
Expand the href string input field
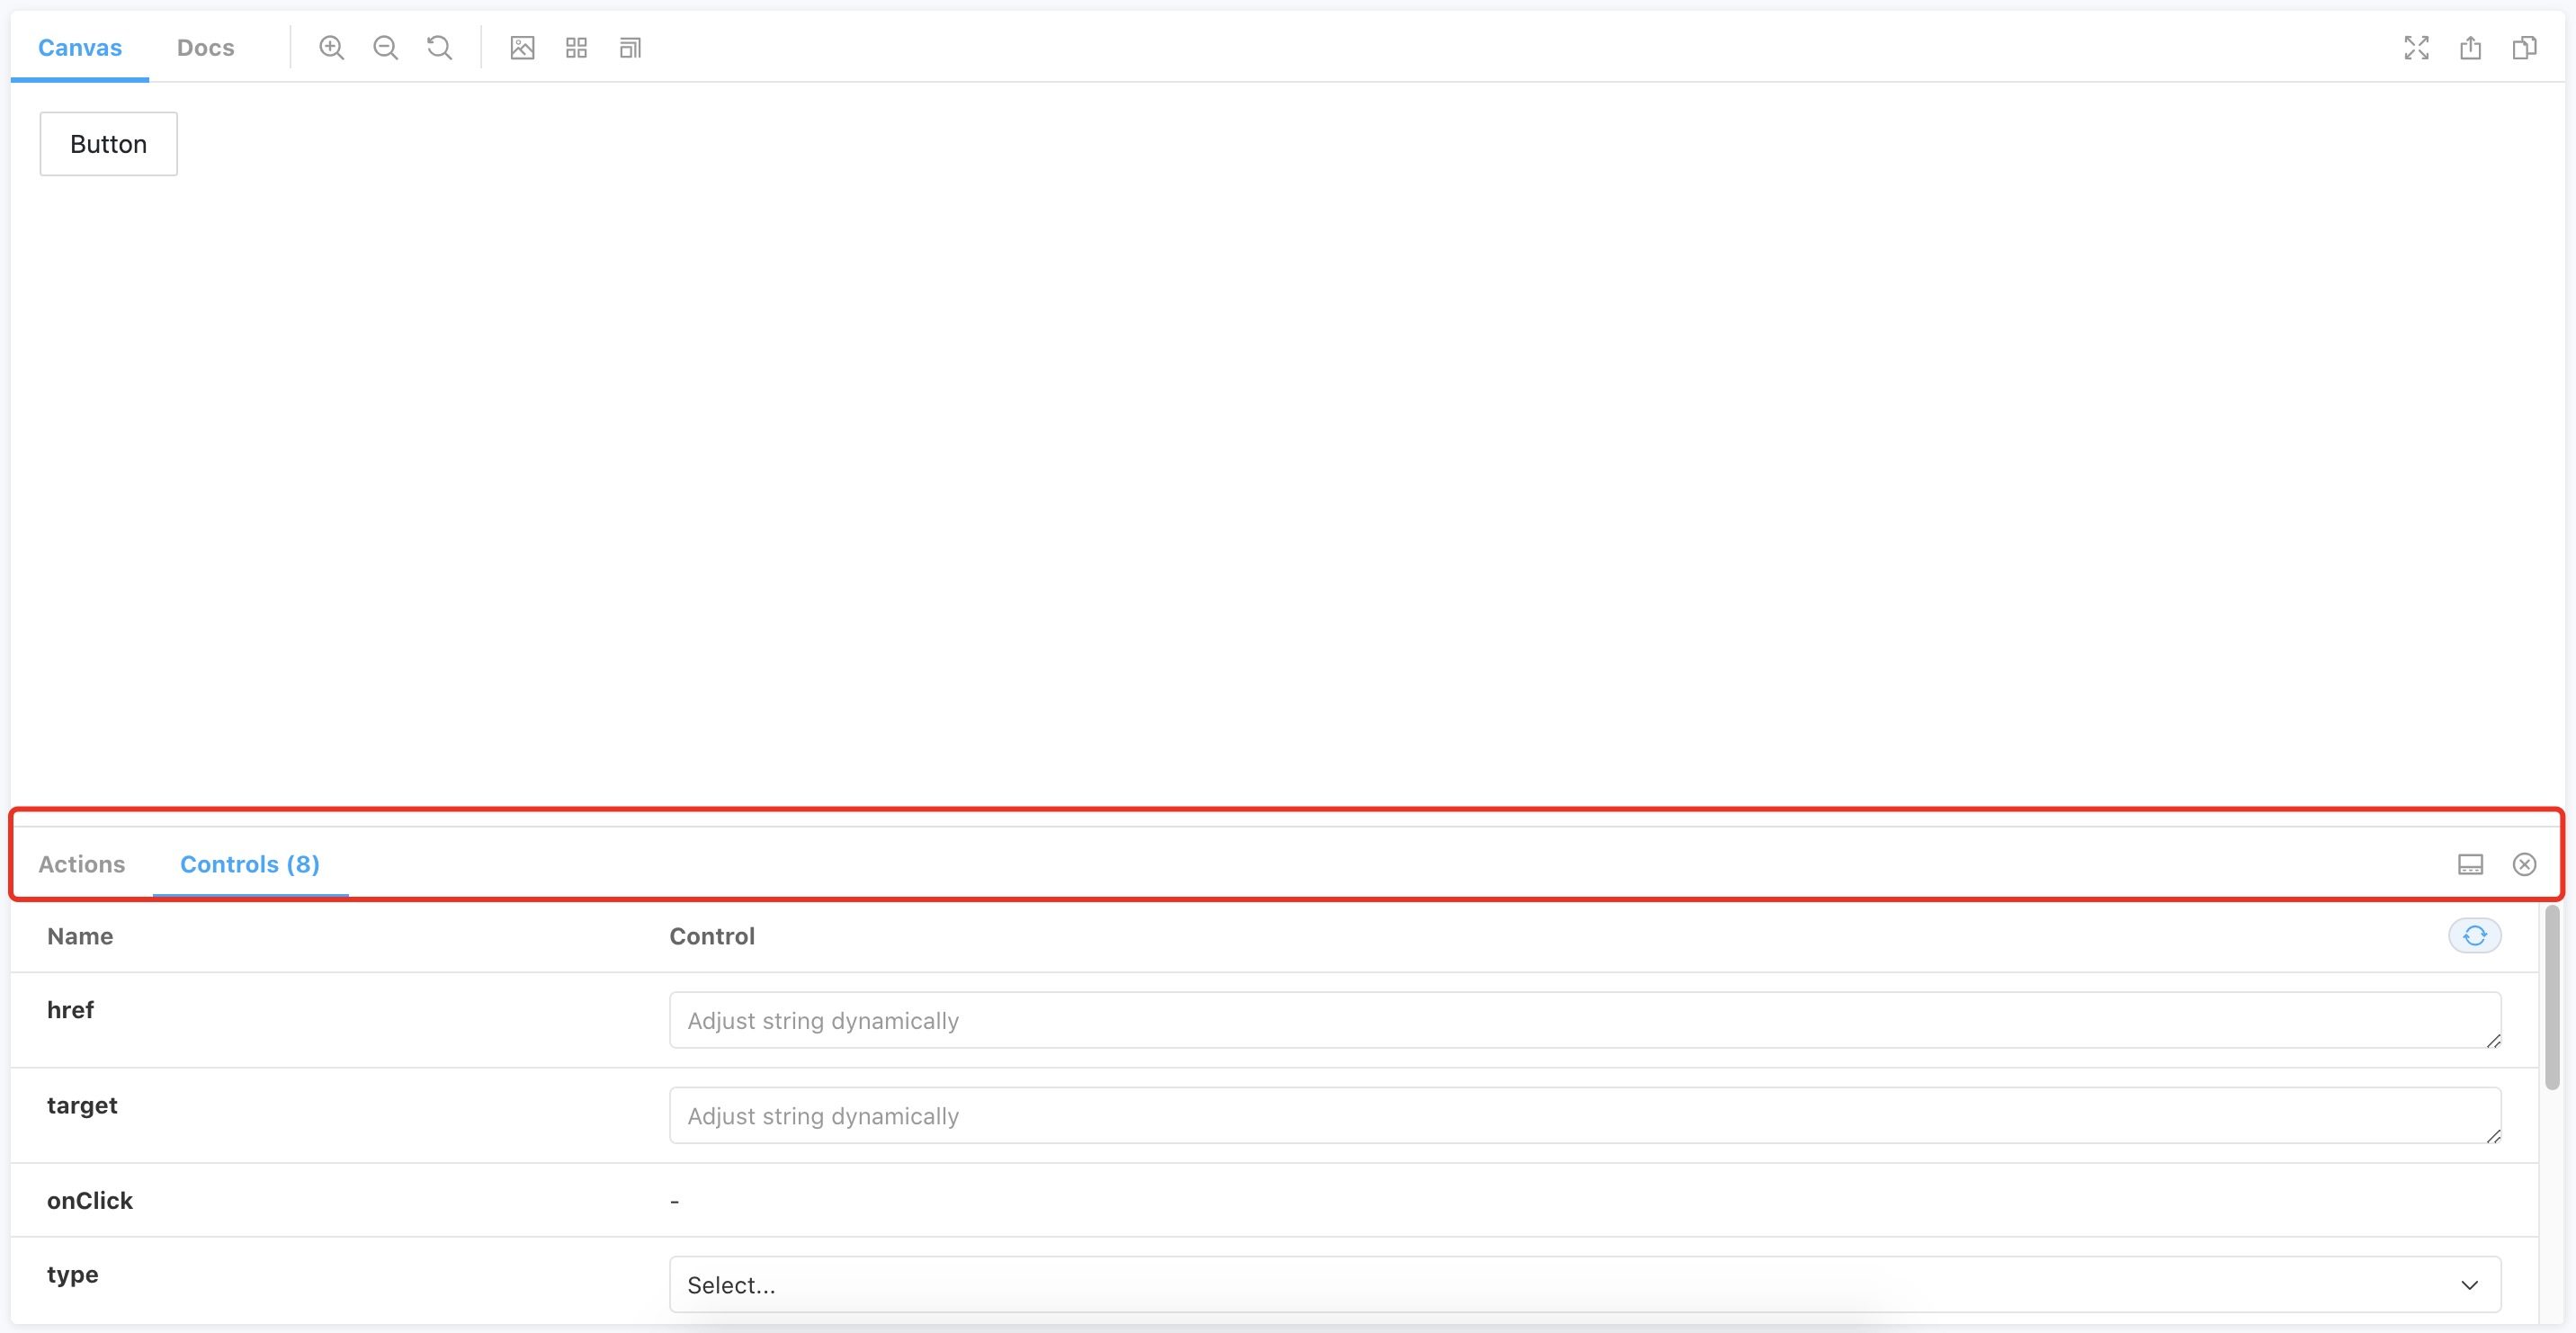[2492, 1041]
